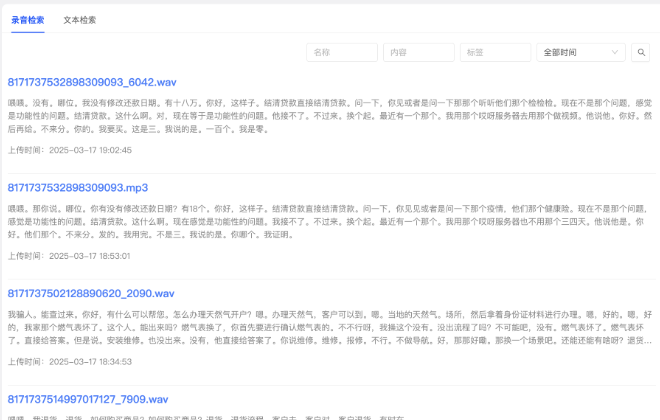Click upload time 2025-03-17 18:53:01
Screen dimensions: 660x420
click(69, 256)
